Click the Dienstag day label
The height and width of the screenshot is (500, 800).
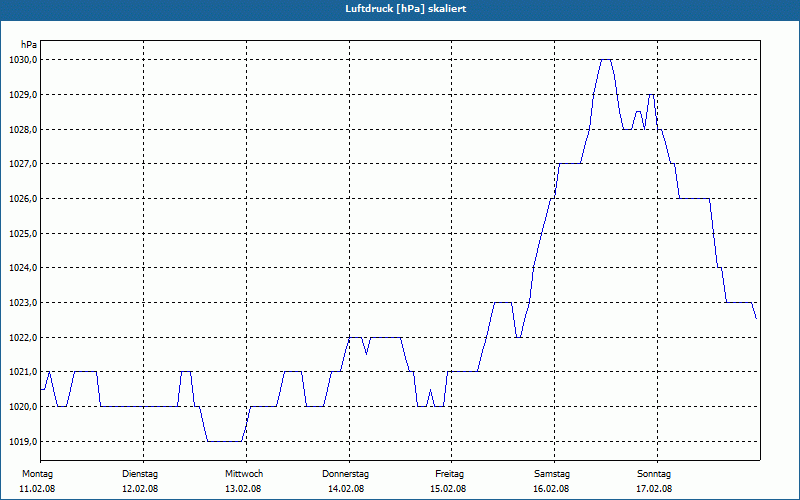[140, 474]
